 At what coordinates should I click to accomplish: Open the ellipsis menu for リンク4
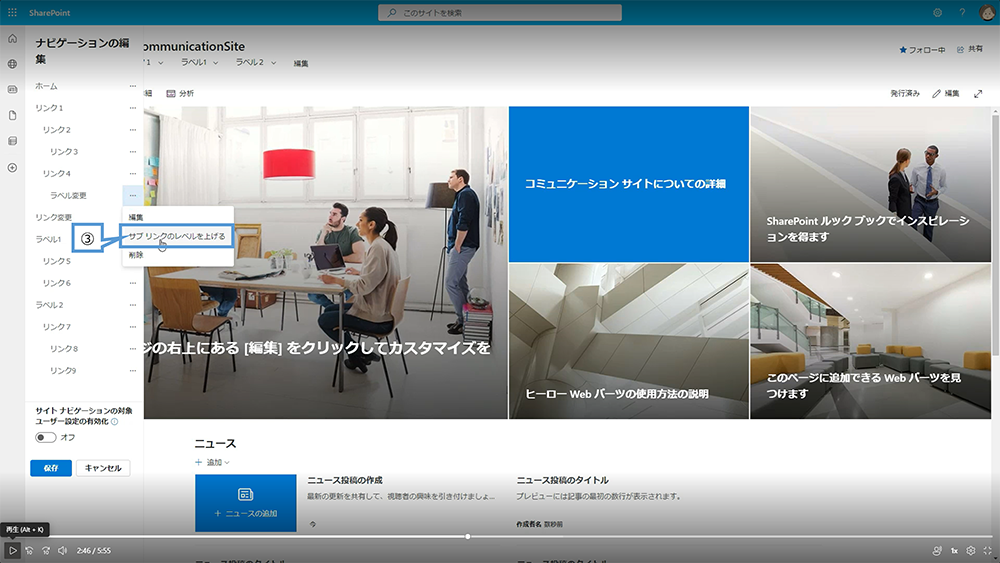point(133,173)
